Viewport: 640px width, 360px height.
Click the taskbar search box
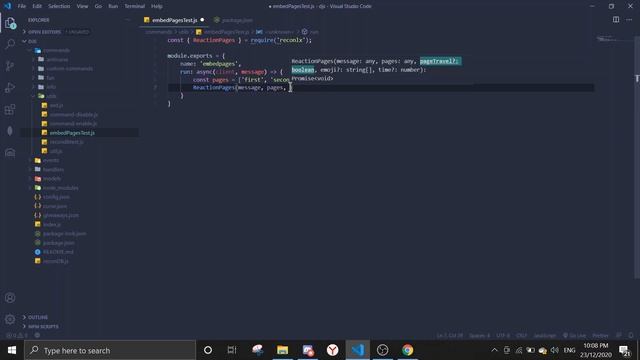tap(110, 350)
